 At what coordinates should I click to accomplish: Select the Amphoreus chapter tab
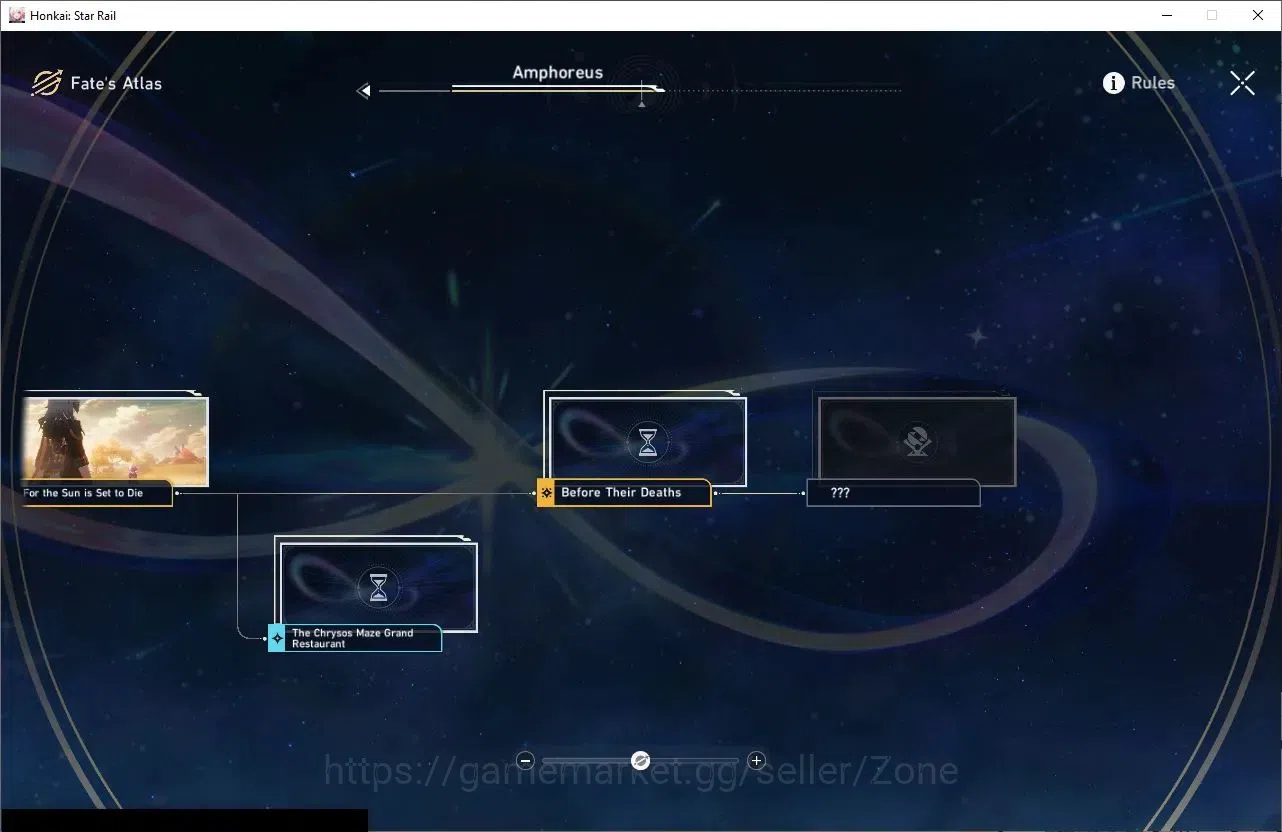pos(557,73)
